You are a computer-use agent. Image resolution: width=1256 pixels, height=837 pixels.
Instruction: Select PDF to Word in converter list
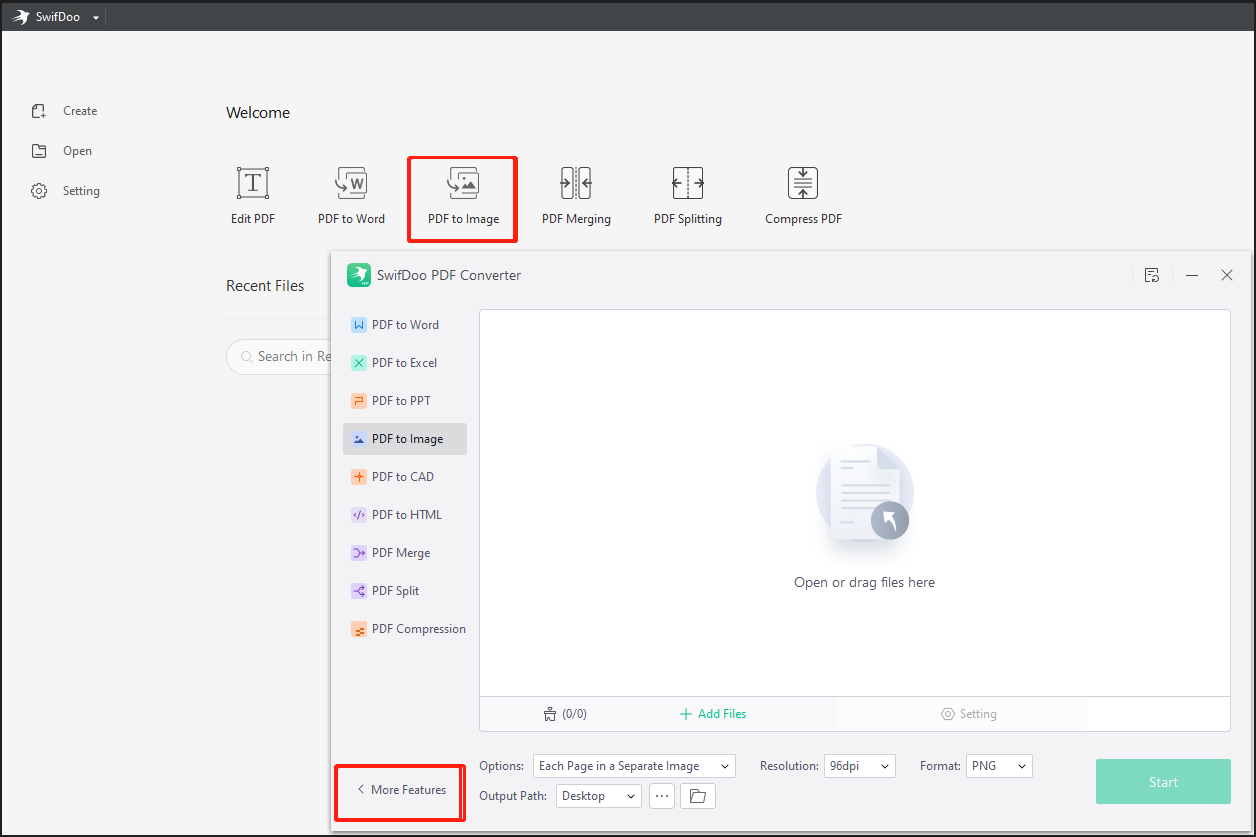(405, 325)
